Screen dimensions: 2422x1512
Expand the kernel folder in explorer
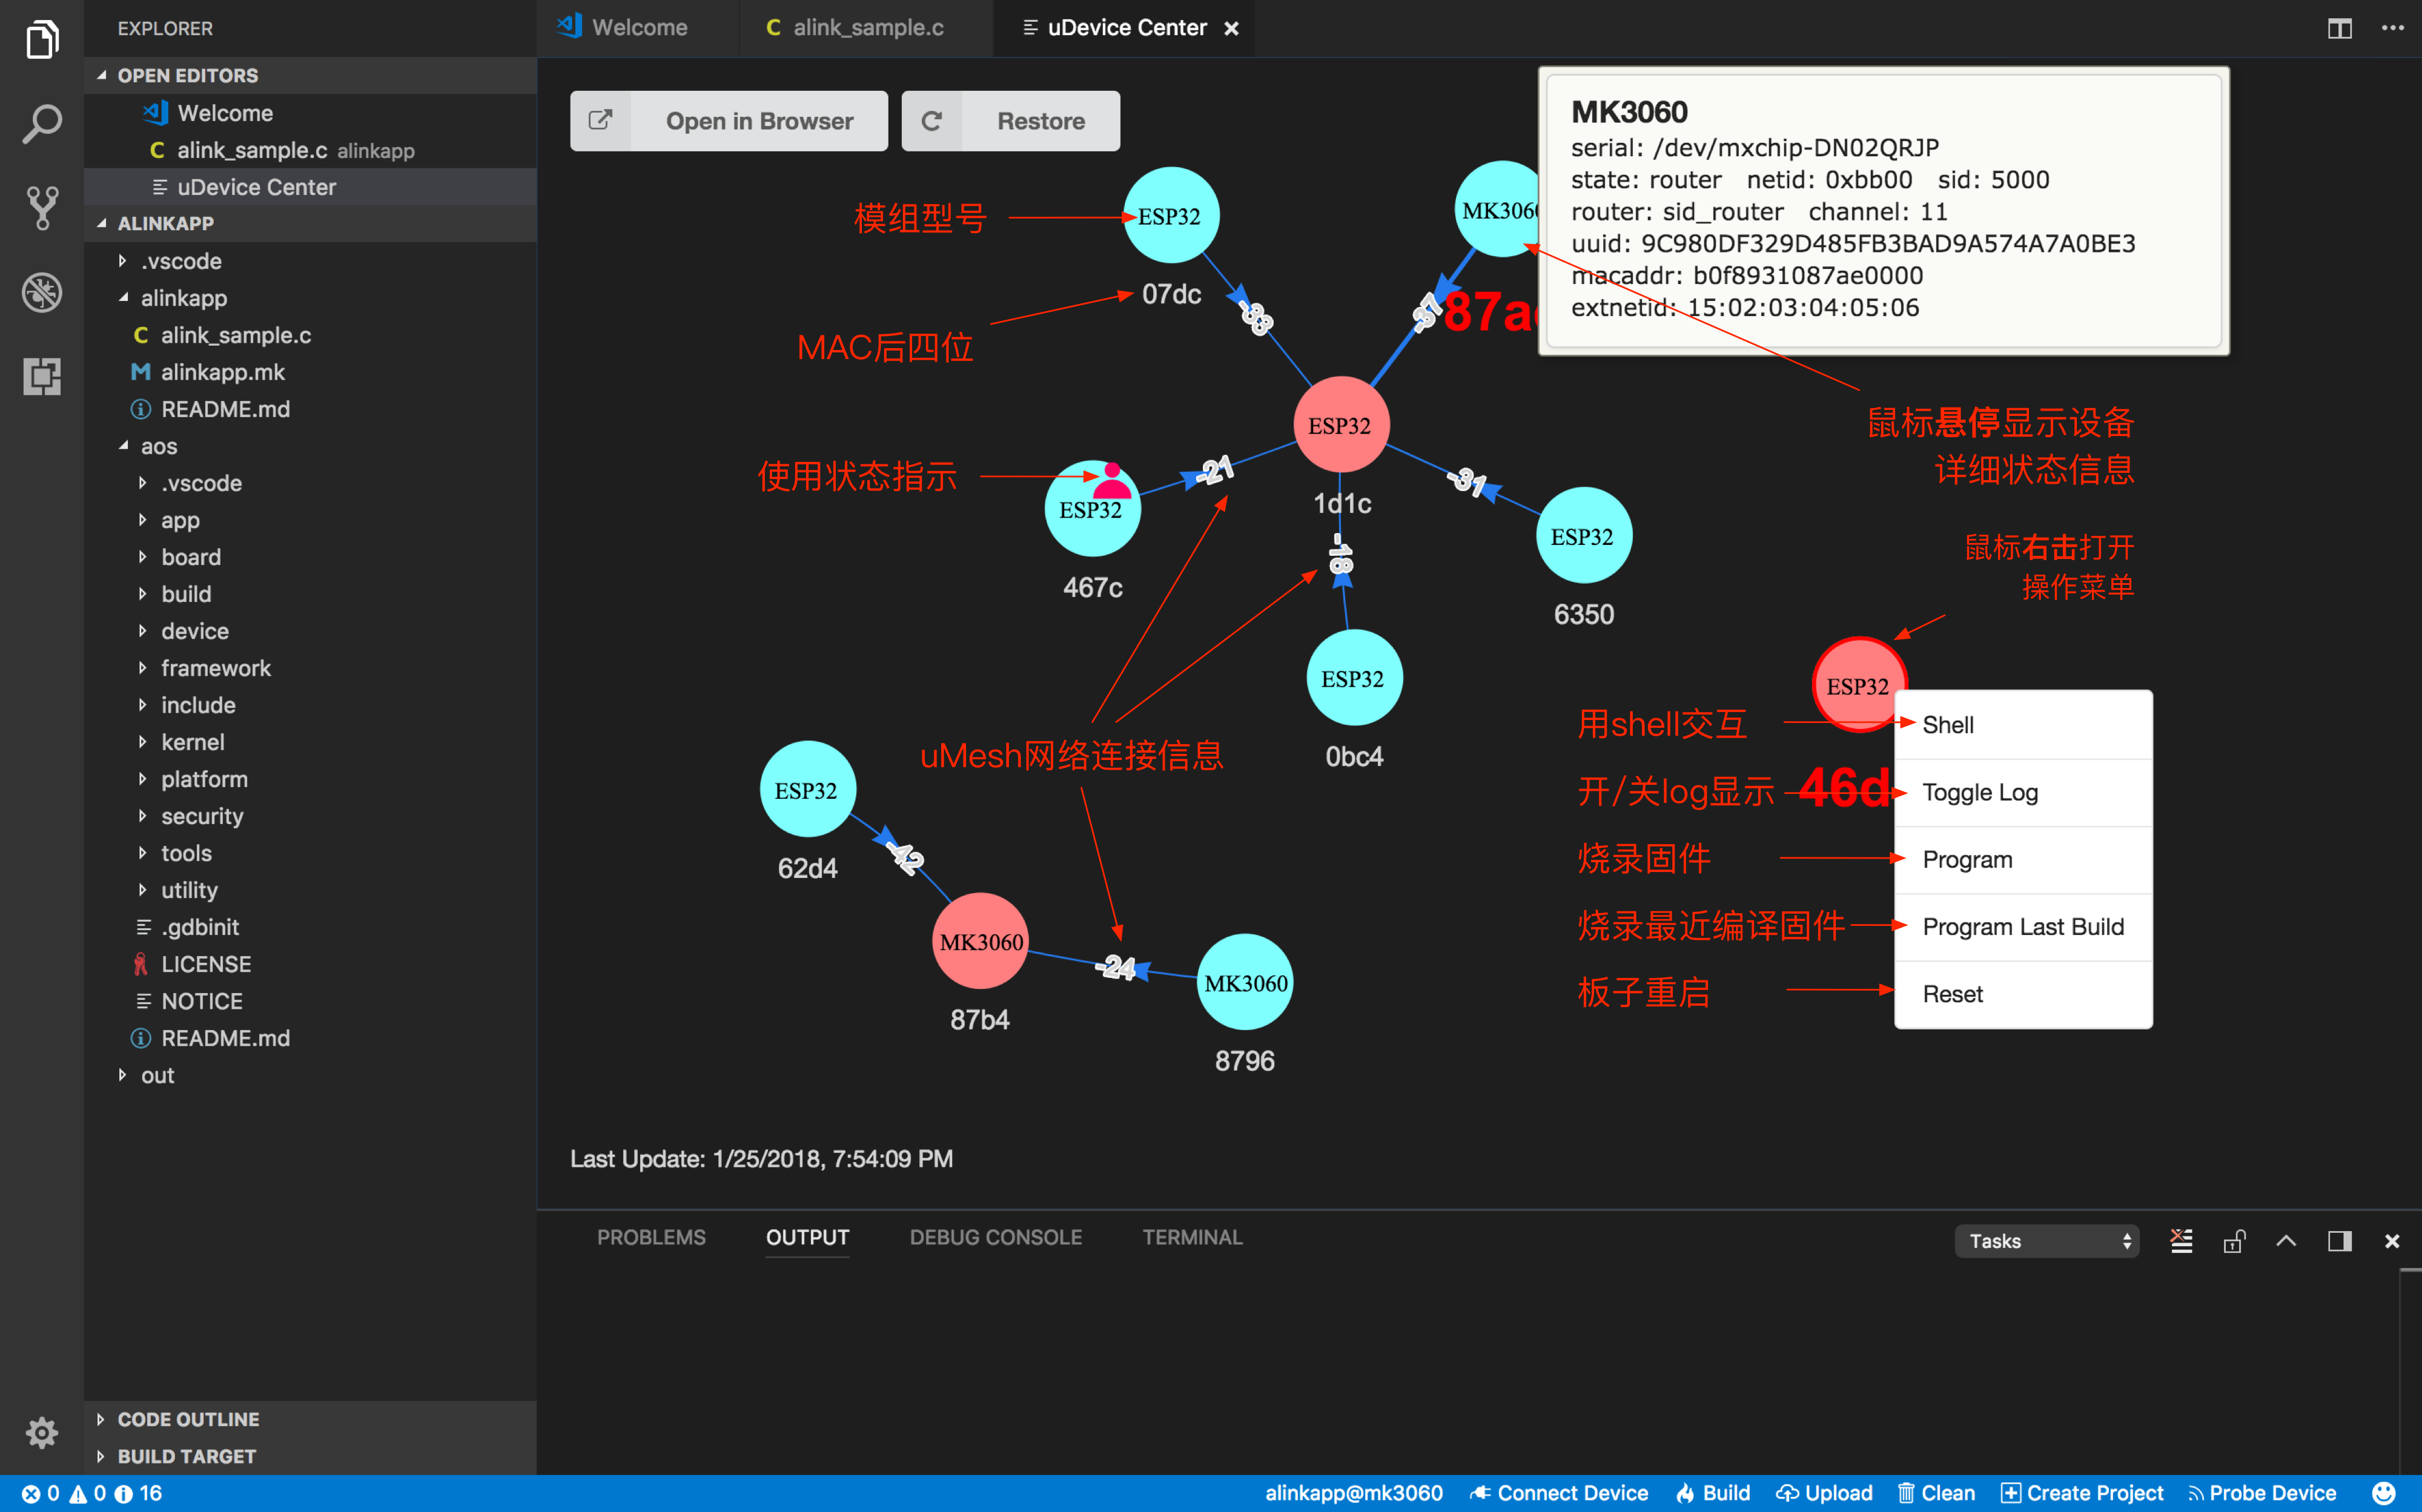pos(193,742)
